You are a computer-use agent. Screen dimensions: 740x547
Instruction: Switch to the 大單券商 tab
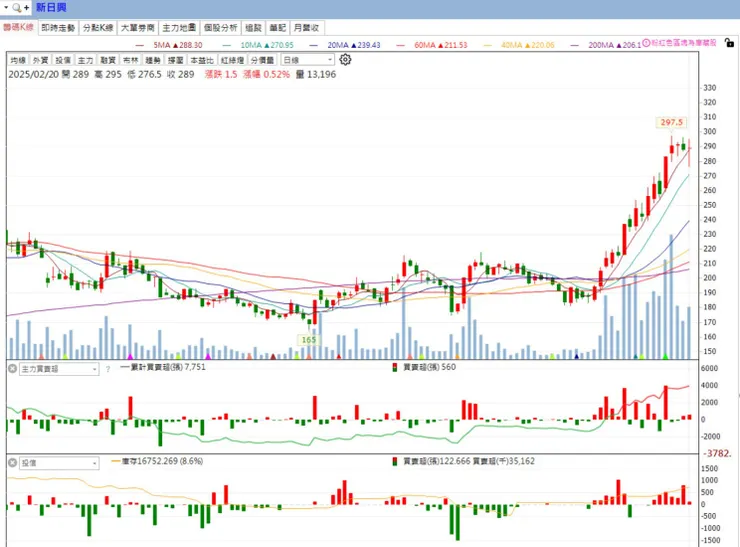138,28
